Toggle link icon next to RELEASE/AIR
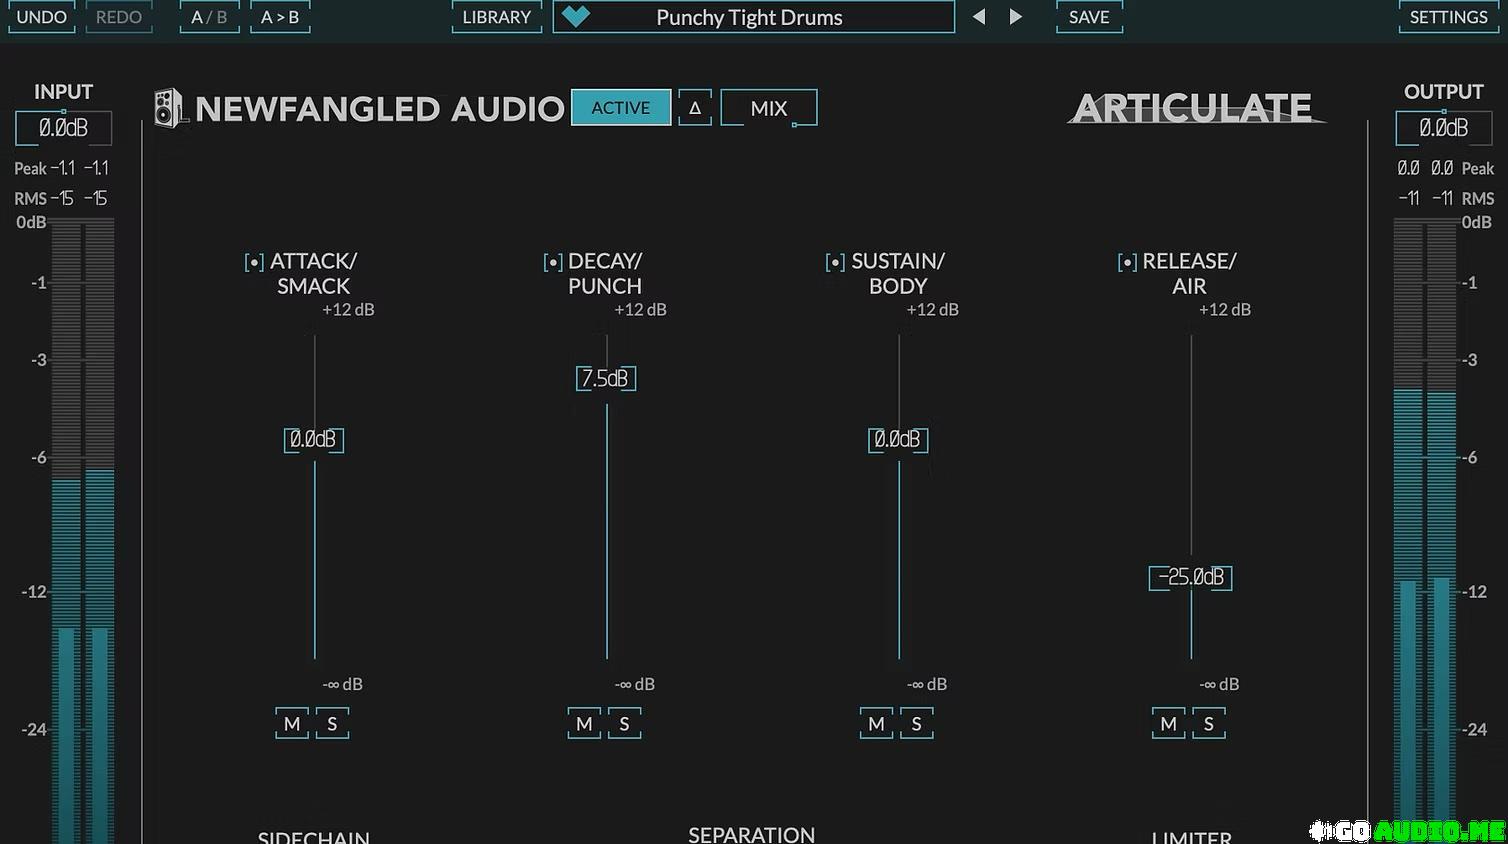 coord(1127,262)
